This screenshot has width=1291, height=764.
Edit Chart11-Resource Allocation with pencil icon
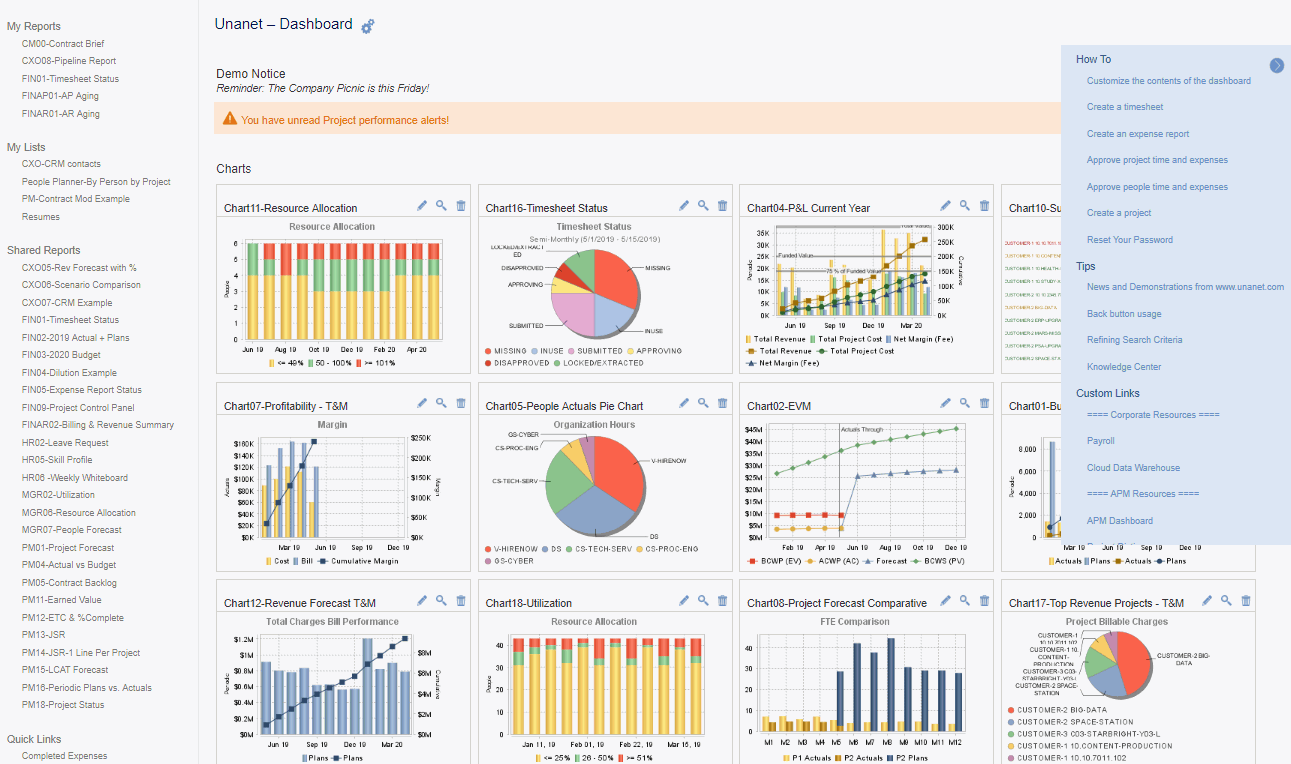(x=422, y=205)
